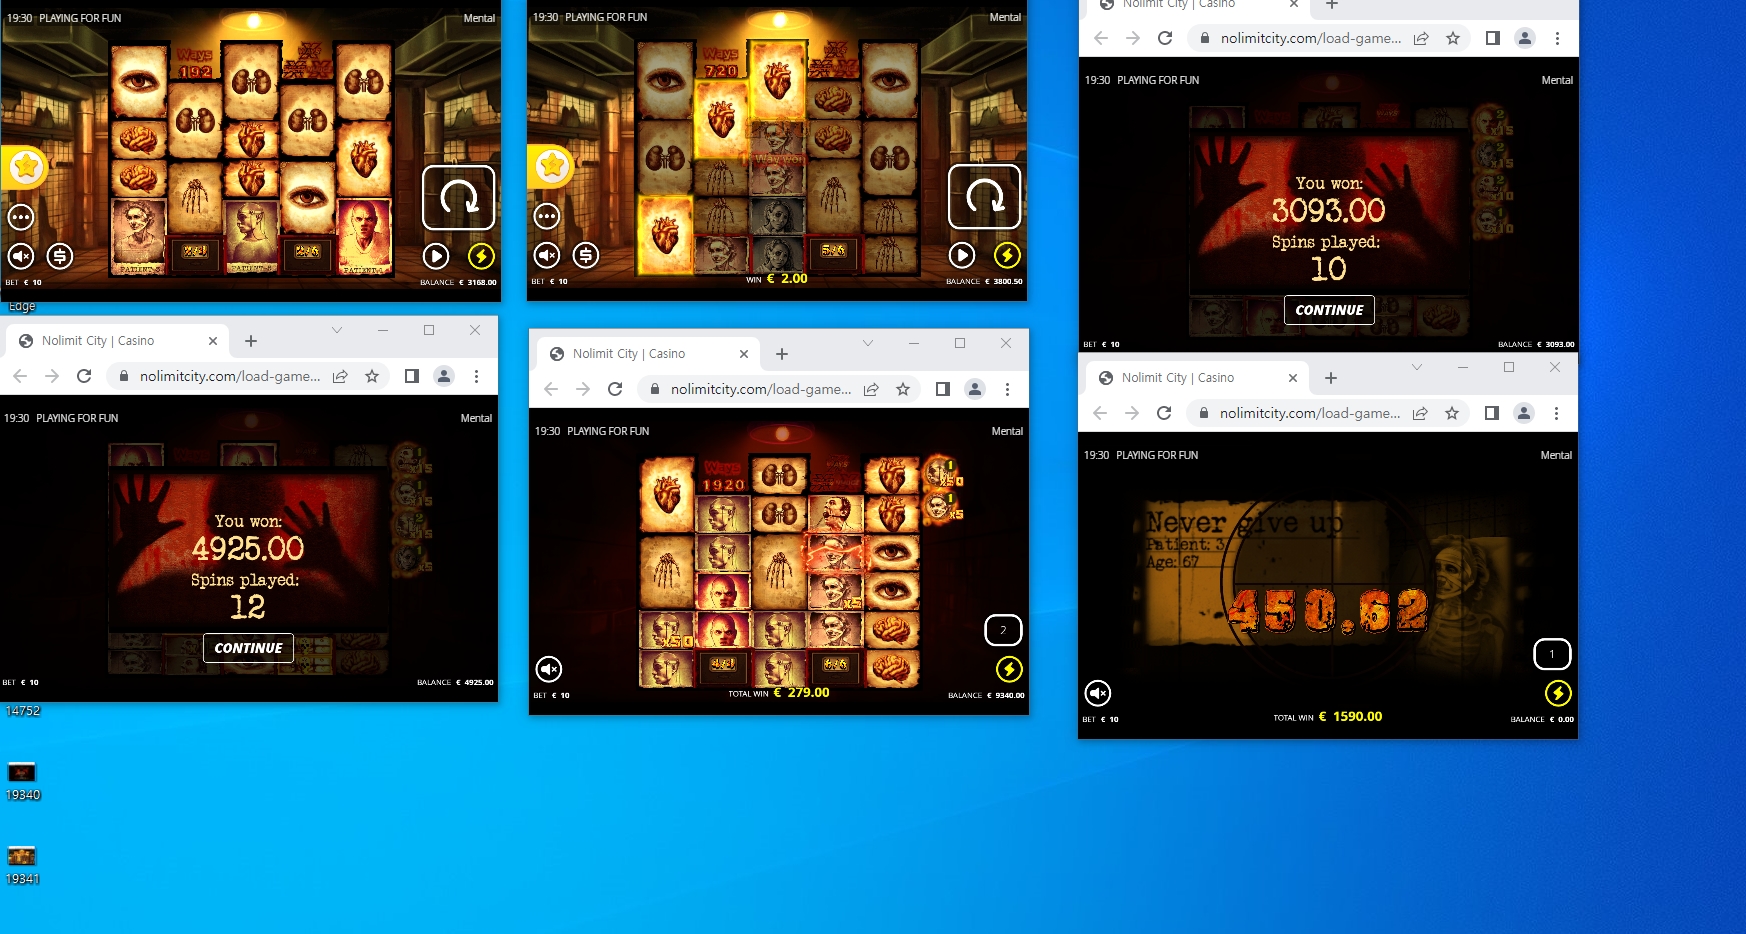Go back in the 3093.00 win browser window
The image size is (1746, 934).
[x=1101, y=38]
